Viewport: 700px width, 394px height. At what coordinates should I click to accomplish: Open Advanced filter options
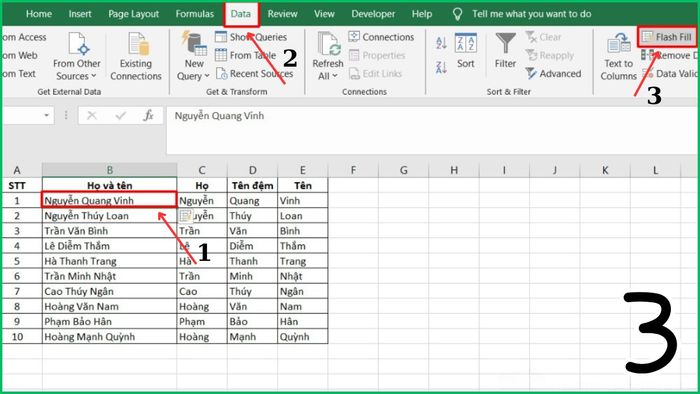tap(553, 74)
